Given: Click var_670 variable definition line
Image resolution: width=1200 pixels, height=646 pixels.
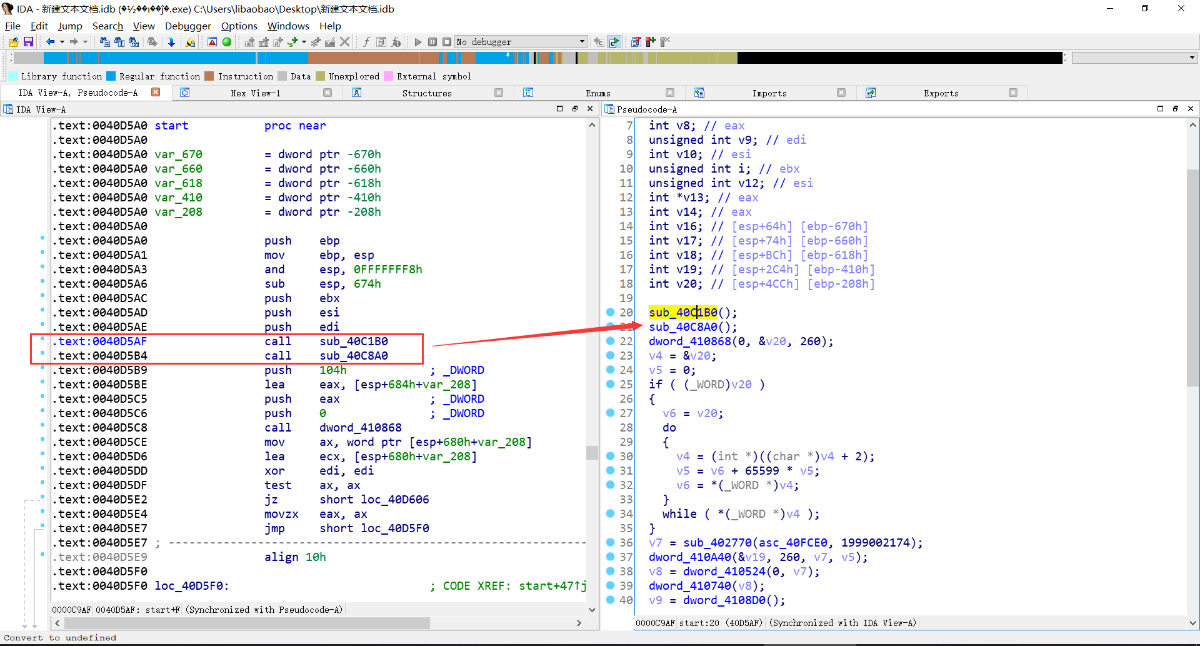Looking at the screenshot, I should (267, 155).
